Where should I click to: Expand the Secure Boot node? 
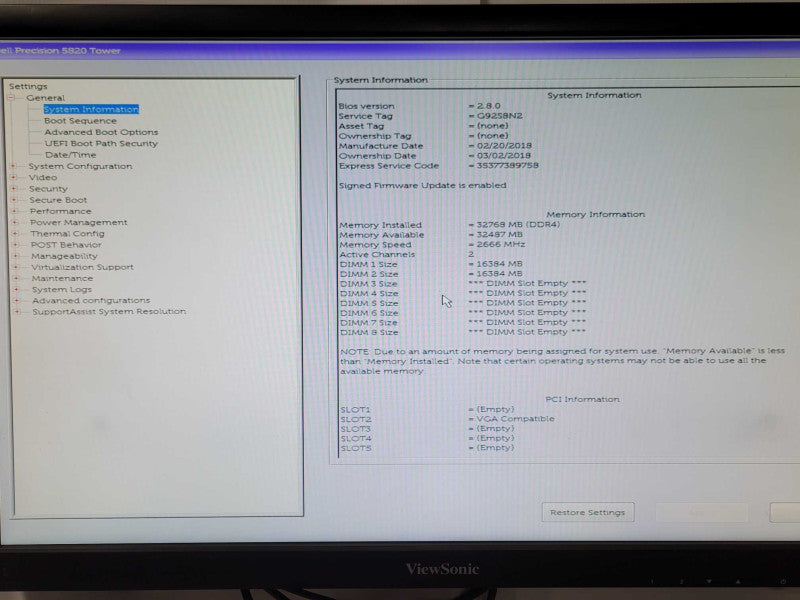tap(14, 199)
